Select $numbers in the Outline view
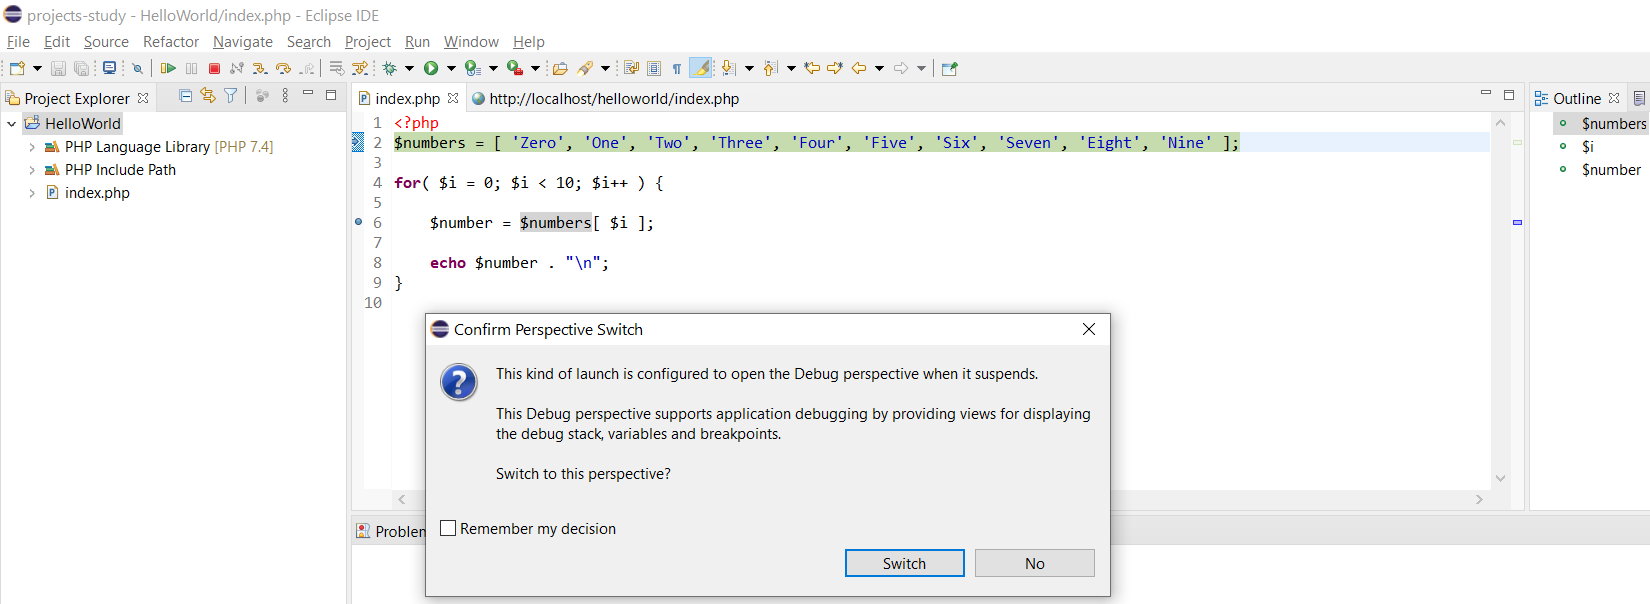The width and height of the screenshot is (1650, 604). pyautogui.click(x=1613, y=124)
